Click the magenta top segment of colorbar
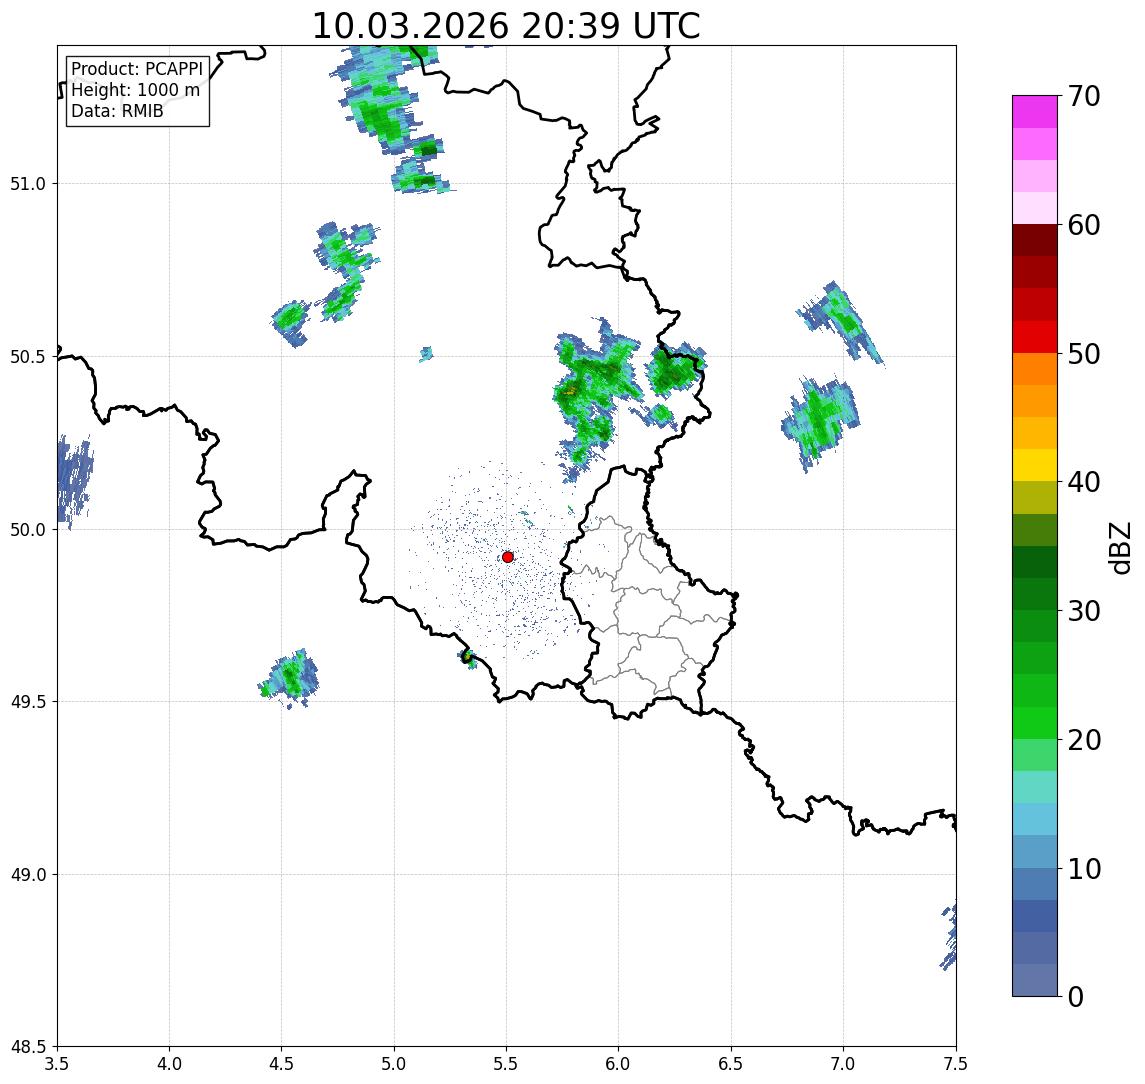The image size is (1145, 1084). coord(1035,112)
